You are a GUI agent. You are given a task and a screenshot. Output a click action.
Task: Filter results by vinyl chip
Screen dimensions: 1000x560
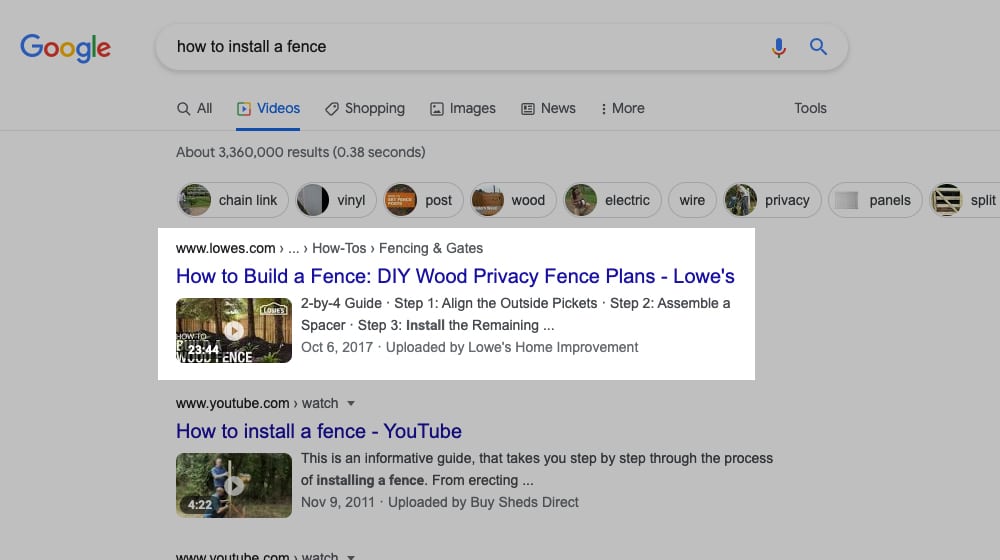coord(336,200)
